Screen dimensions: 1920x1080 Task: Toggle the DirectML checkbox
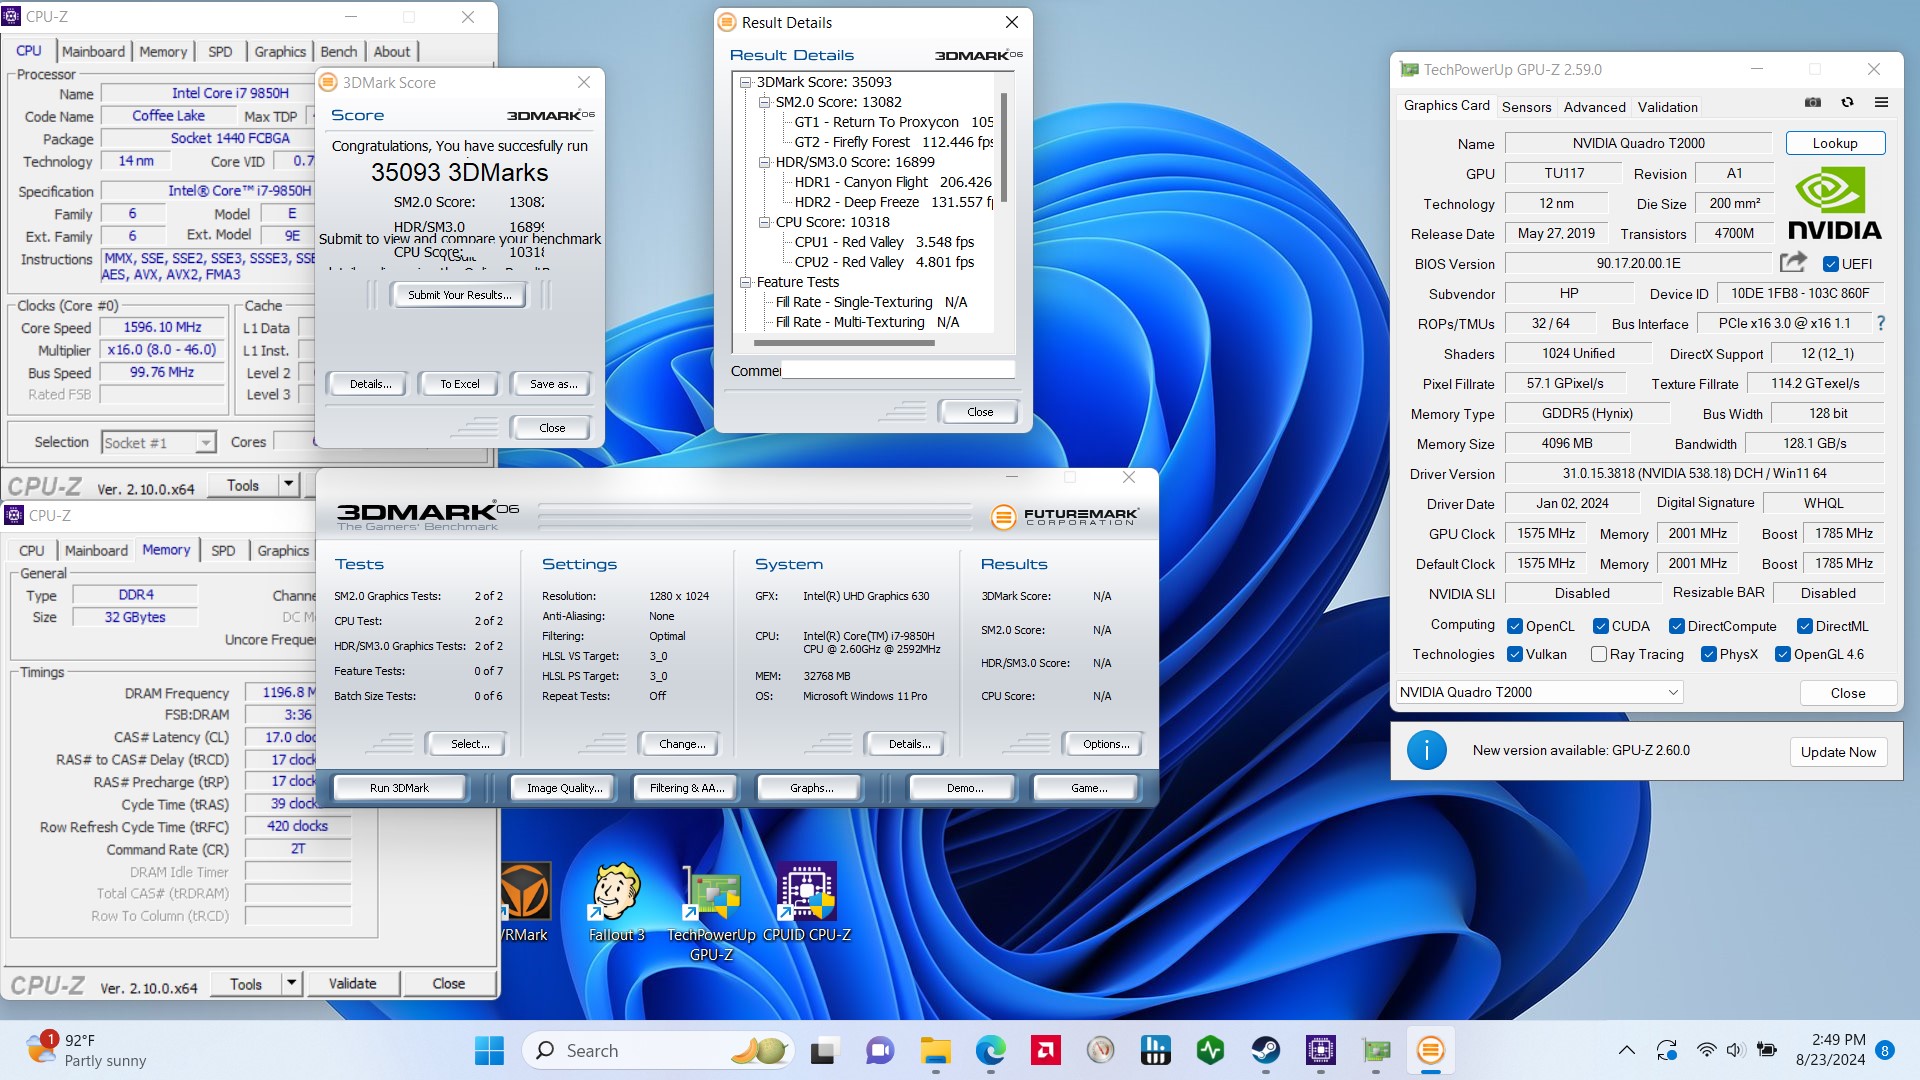click(1804, 626)
